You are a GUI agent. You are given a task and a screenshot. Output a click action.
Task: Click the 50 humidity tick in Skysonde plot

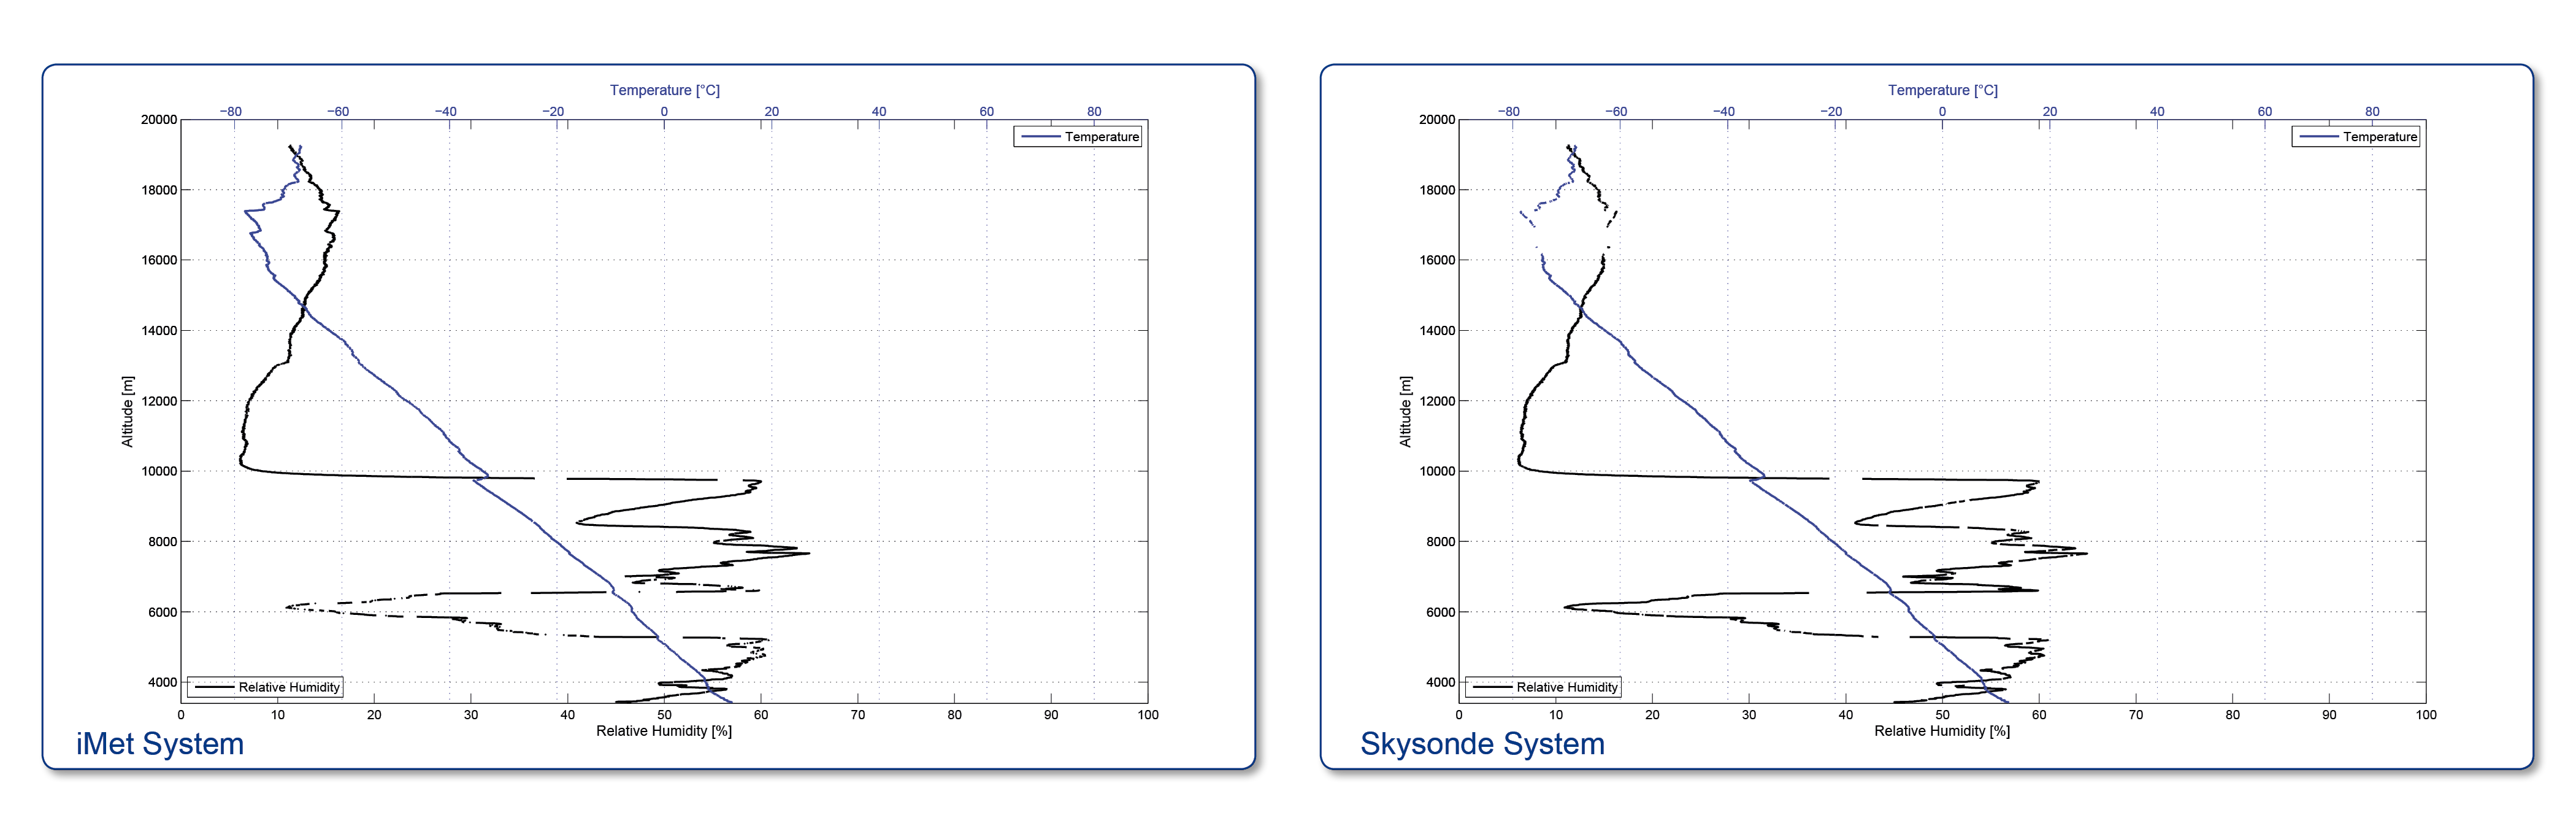(x=1942, y=715)
